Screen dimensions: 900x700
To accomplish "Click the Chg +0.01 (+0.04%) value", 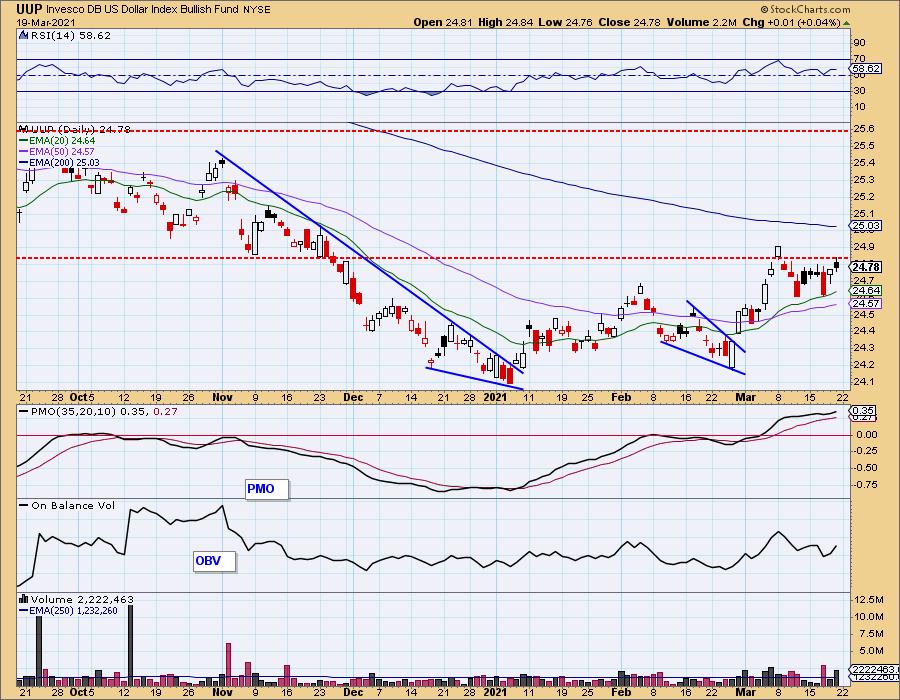I will 791,22.
